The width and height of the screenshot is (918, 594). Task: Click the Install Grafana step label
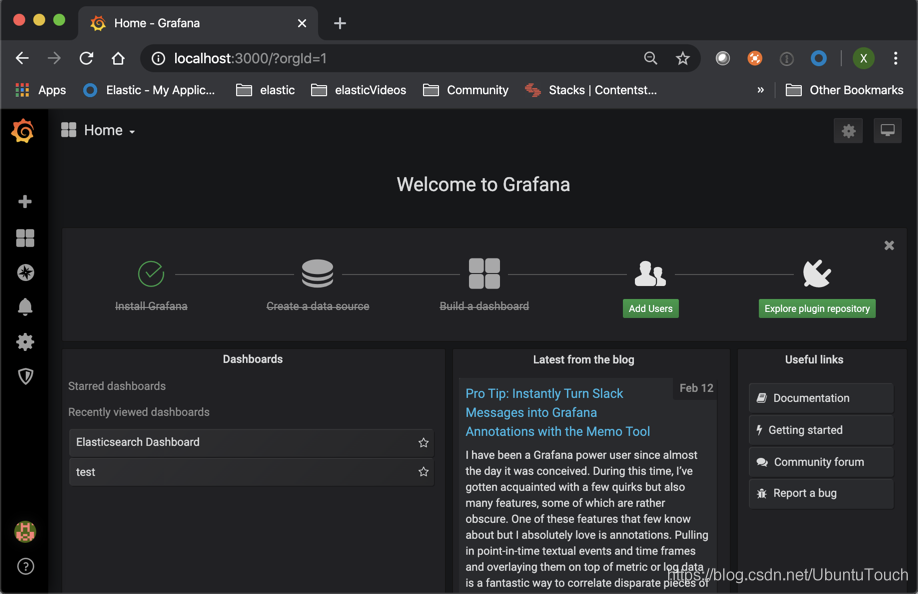tap(151, 306)
